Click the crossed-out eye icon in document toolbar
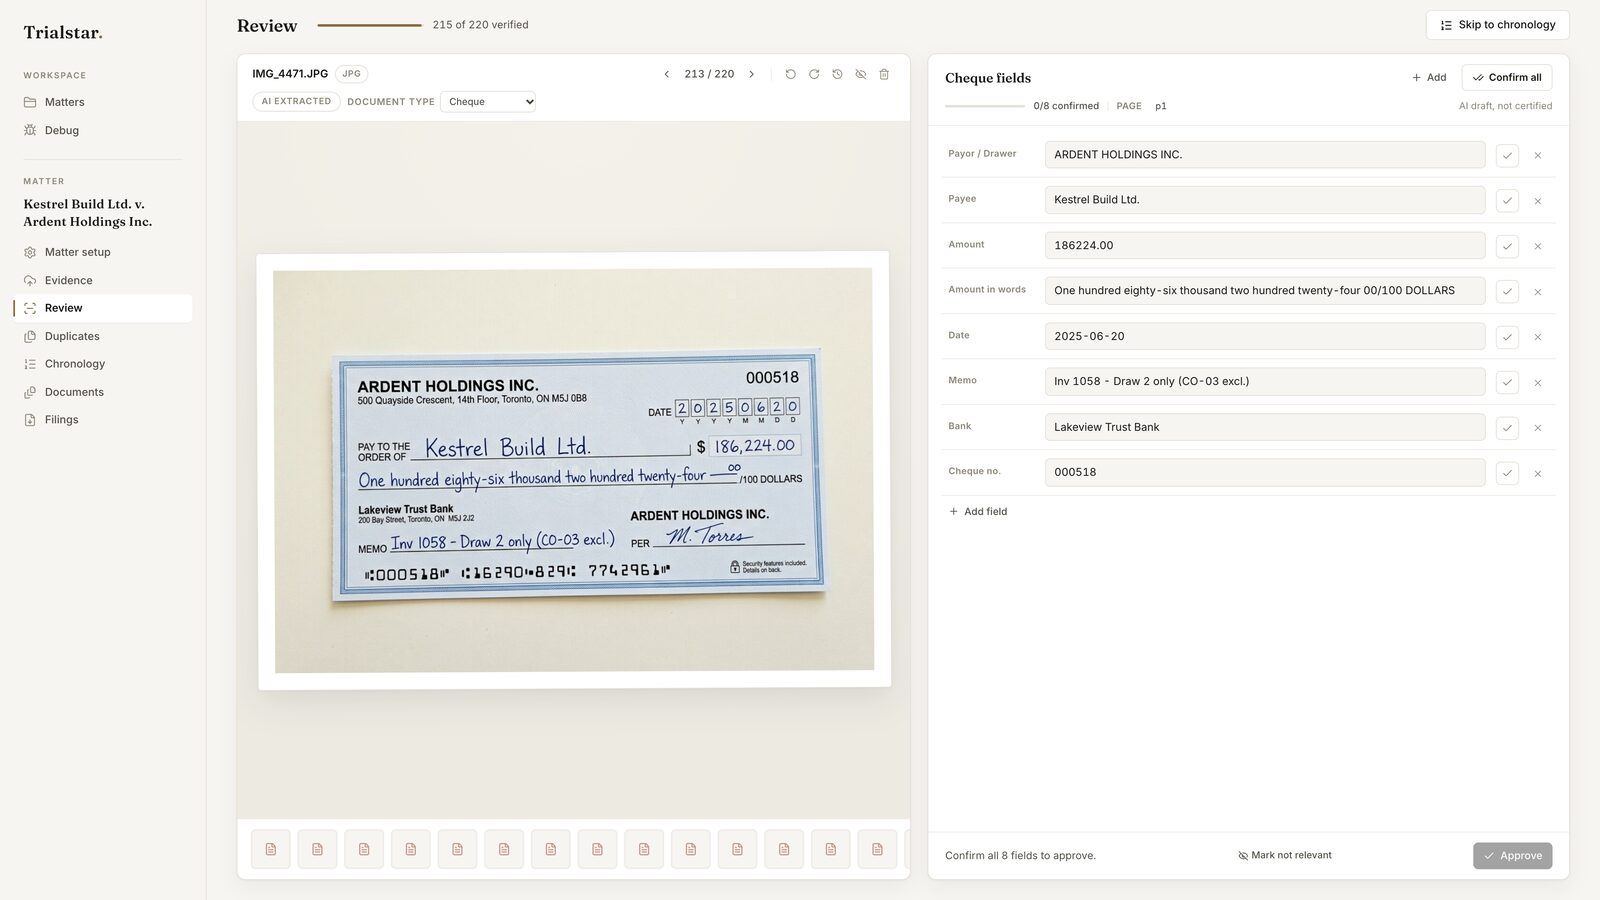The image size is (1600, 900). click(861, 74)
